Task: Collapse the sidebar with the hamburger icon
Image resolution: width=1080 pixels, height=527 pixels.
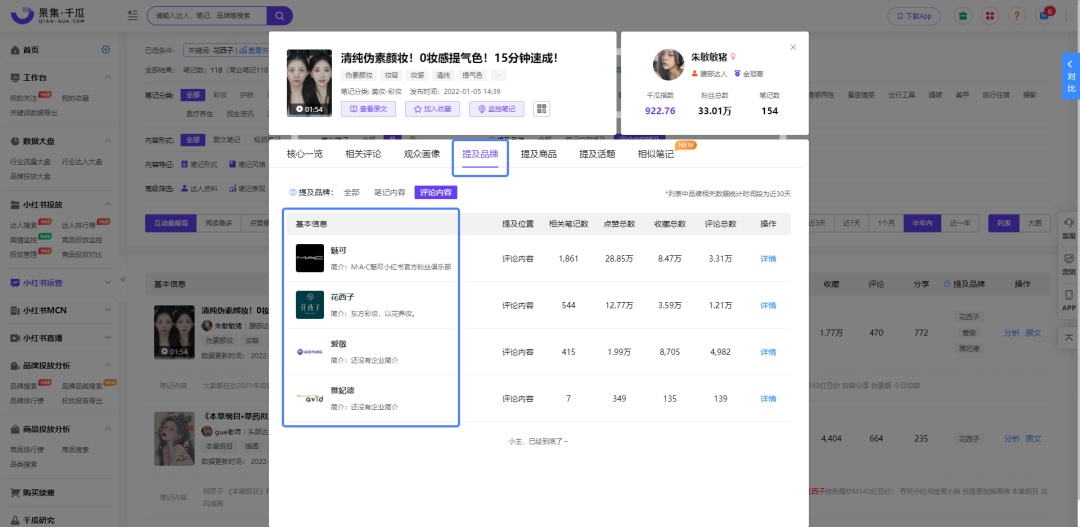Action: pyautogui.click(x=132, y=15)
